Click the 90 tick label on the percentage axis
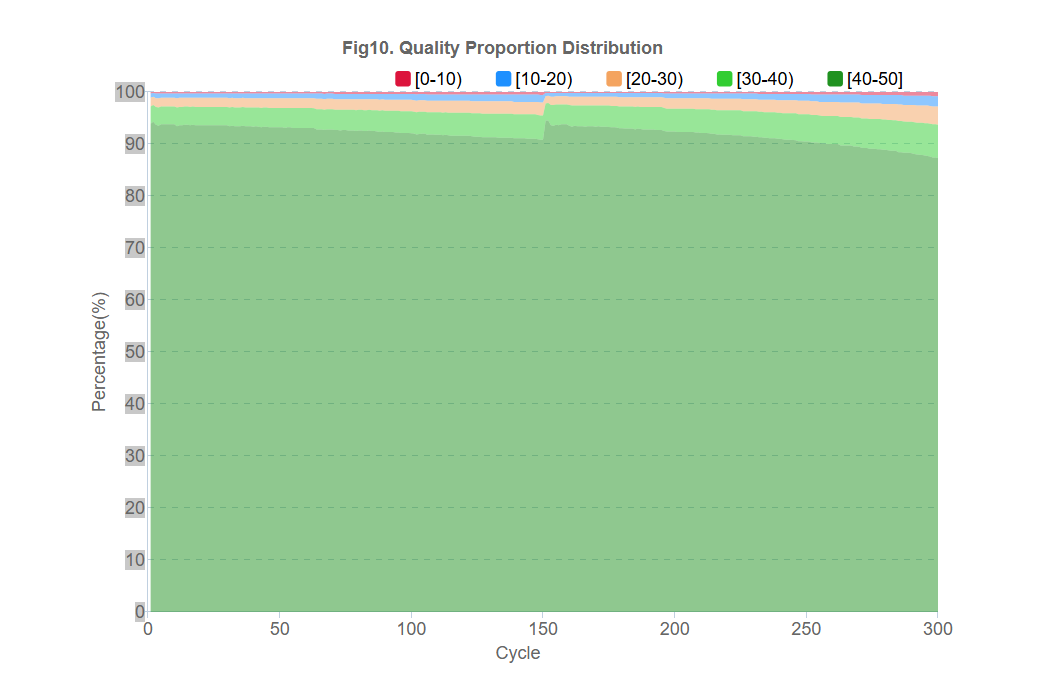Screen dimensions: 1053x687 click(x=135, y=144)
